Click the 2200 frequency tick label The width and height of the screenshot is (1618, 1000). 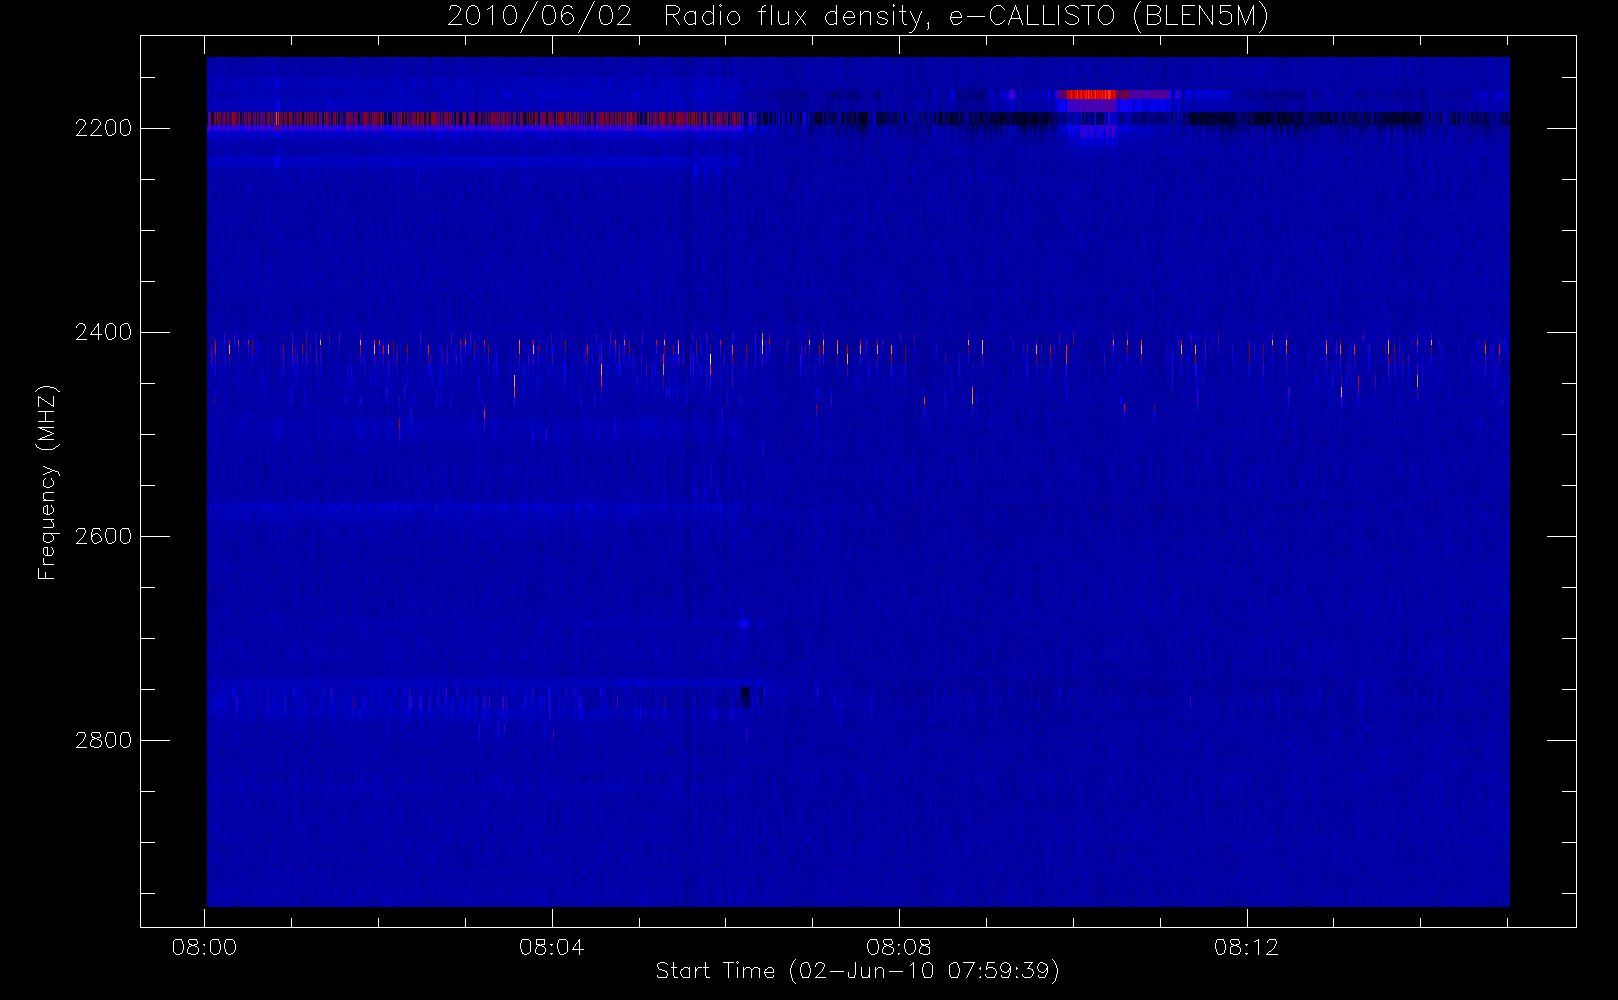pos(103,129)
